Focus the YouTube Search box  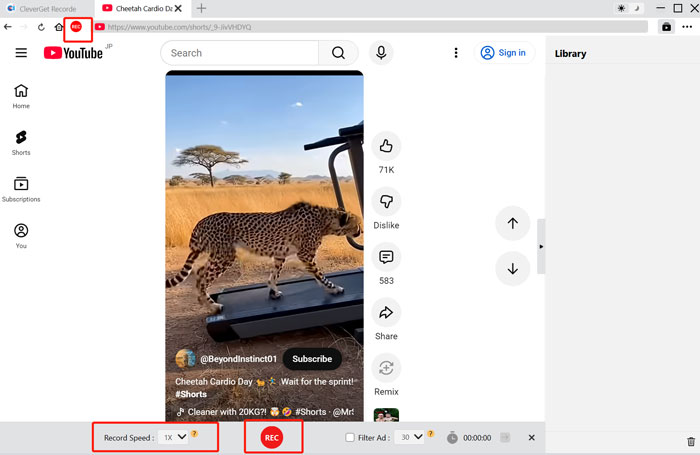click(240, 53)
